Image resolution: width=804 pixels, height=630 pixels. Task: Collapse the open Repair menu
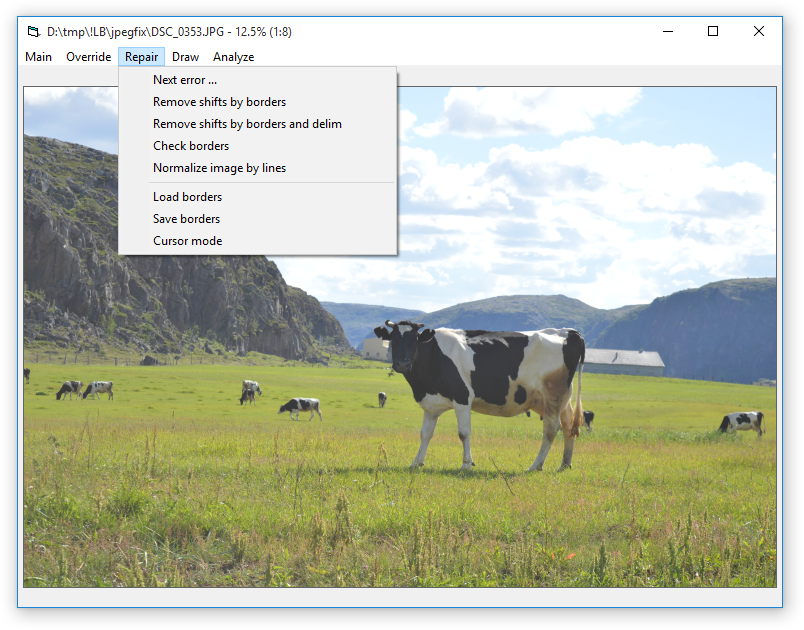coord(142,57)
